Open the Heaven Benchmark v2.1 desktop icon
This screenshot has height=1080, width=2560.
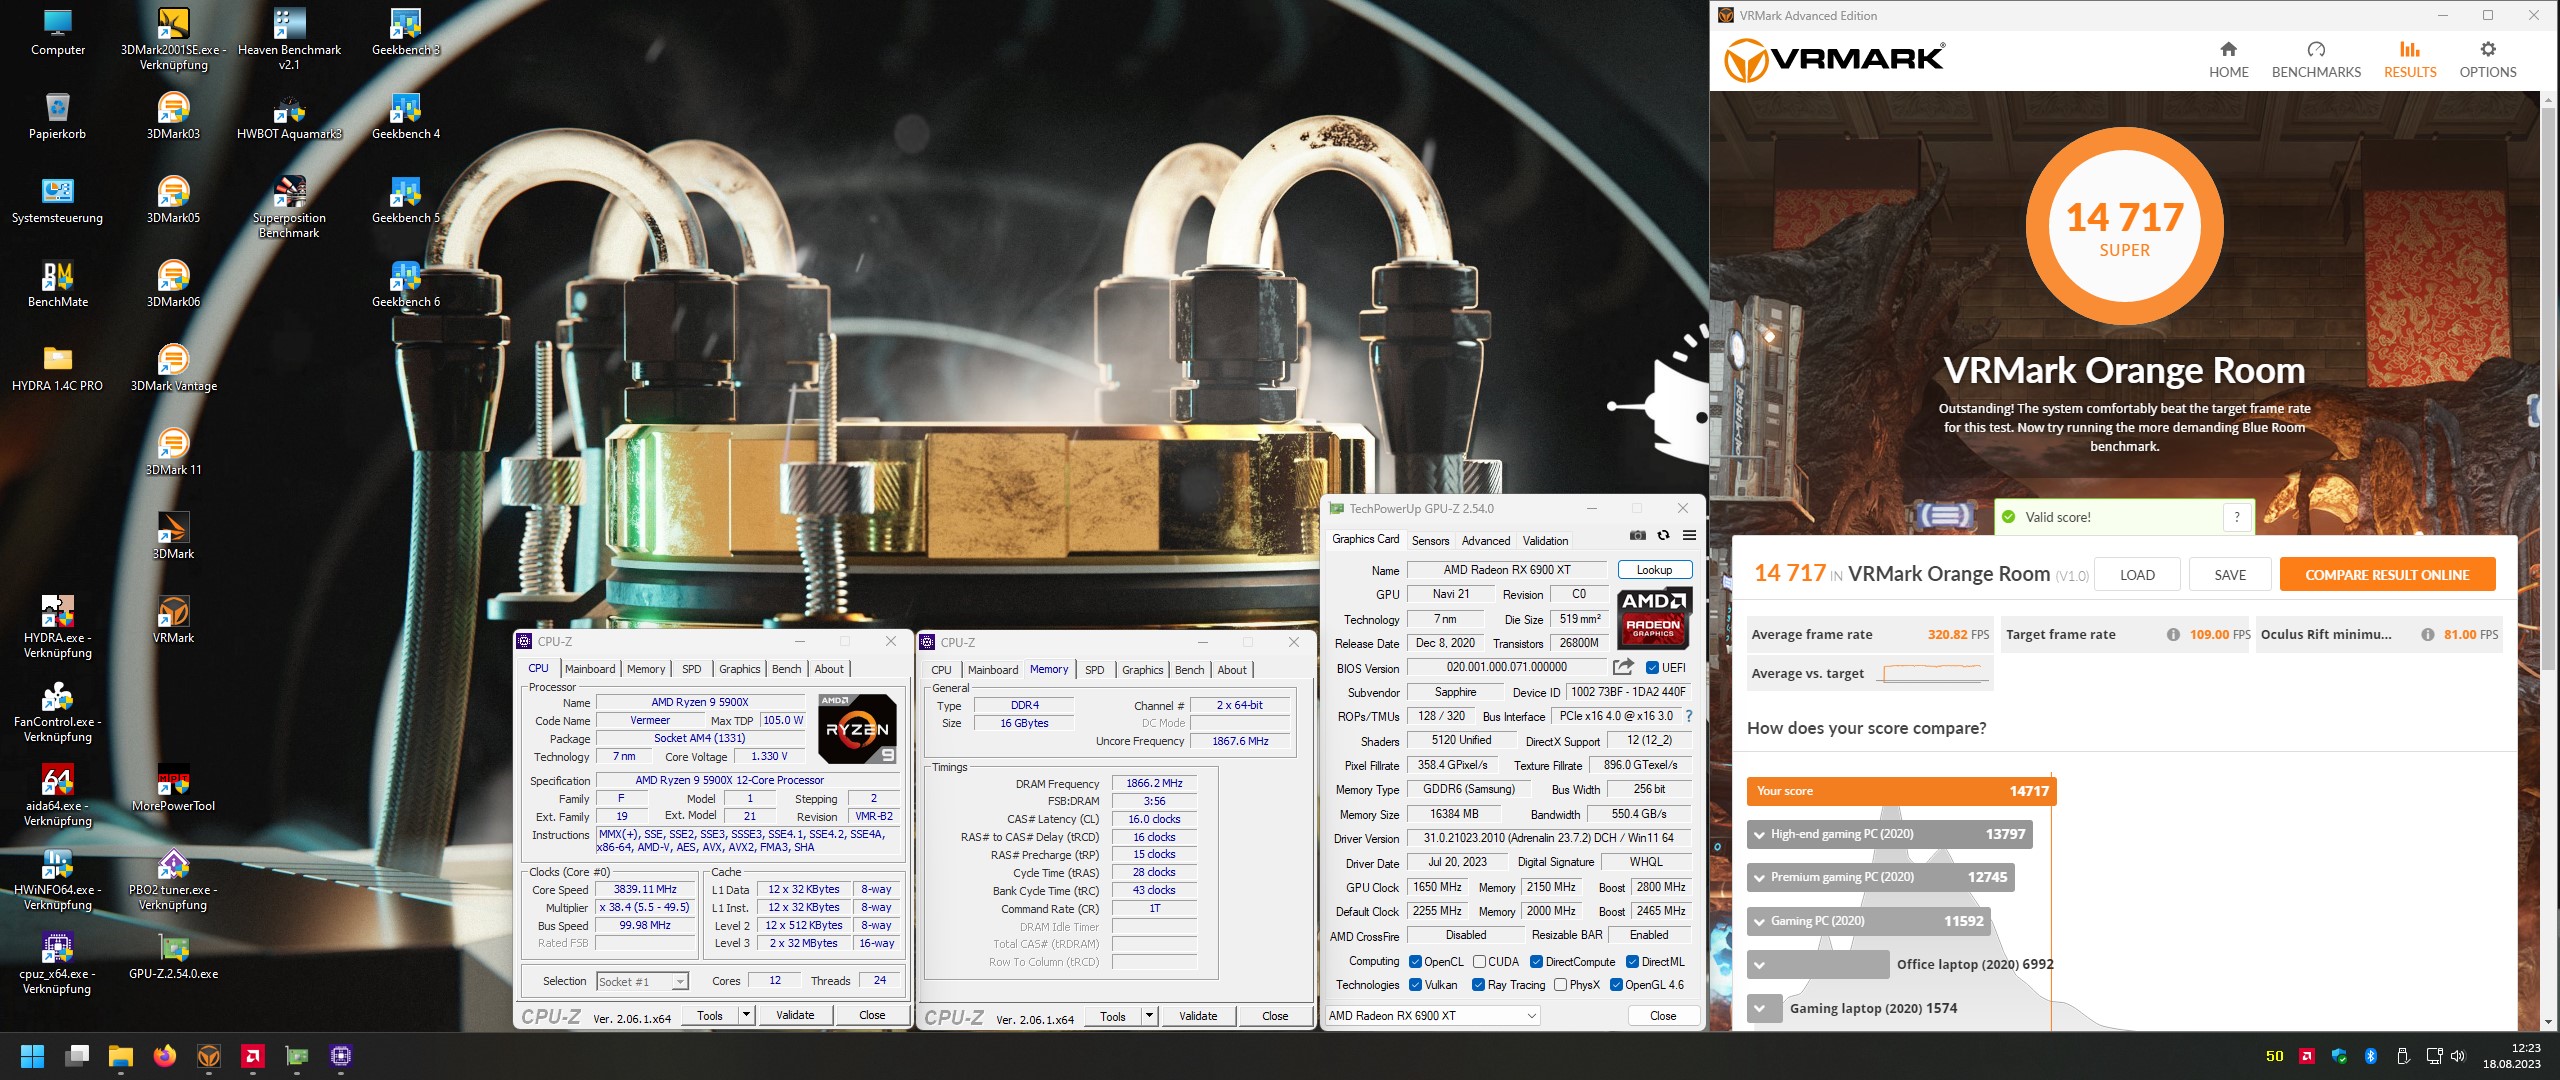pyautogui.click(x=289, y=40)
